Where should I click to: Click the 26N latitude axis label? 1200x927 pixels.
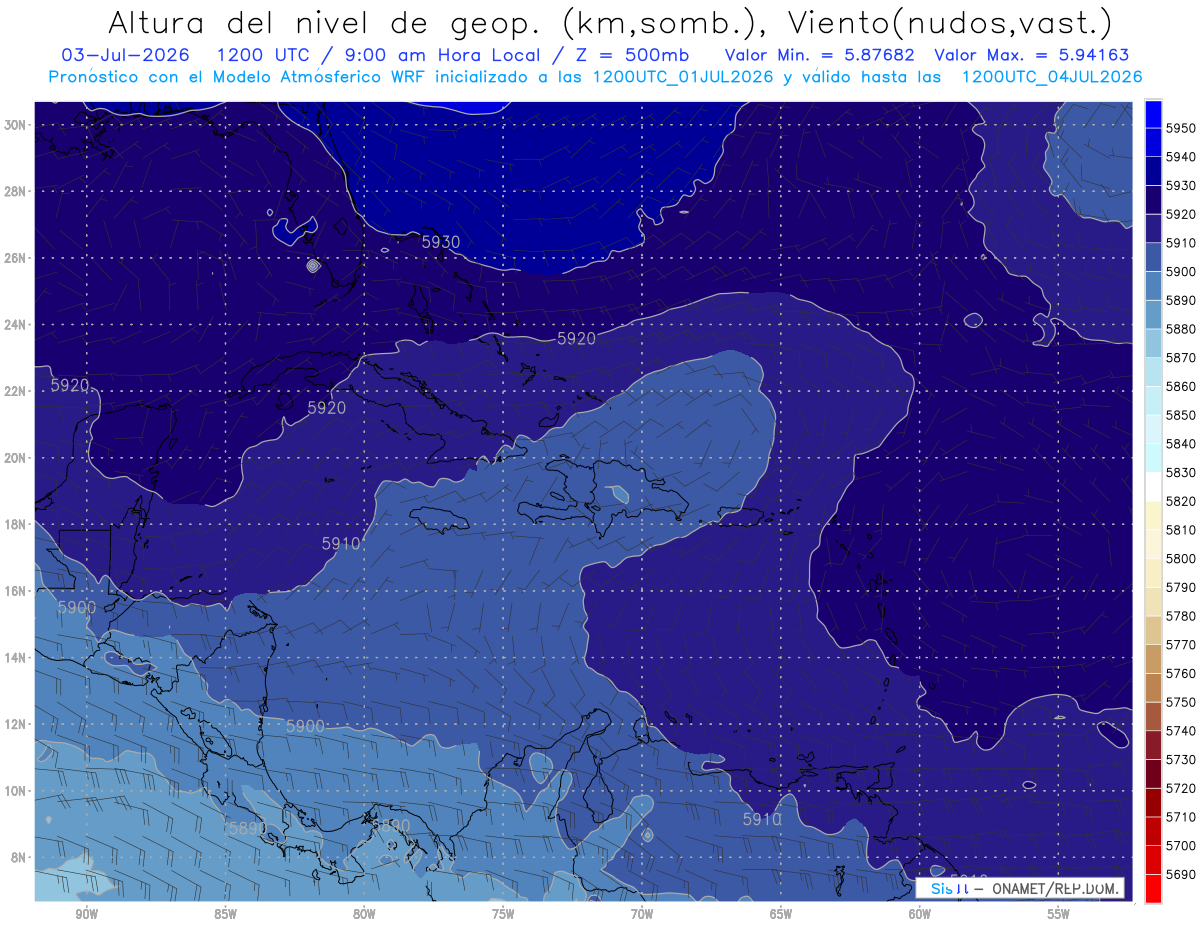[17, 258]
